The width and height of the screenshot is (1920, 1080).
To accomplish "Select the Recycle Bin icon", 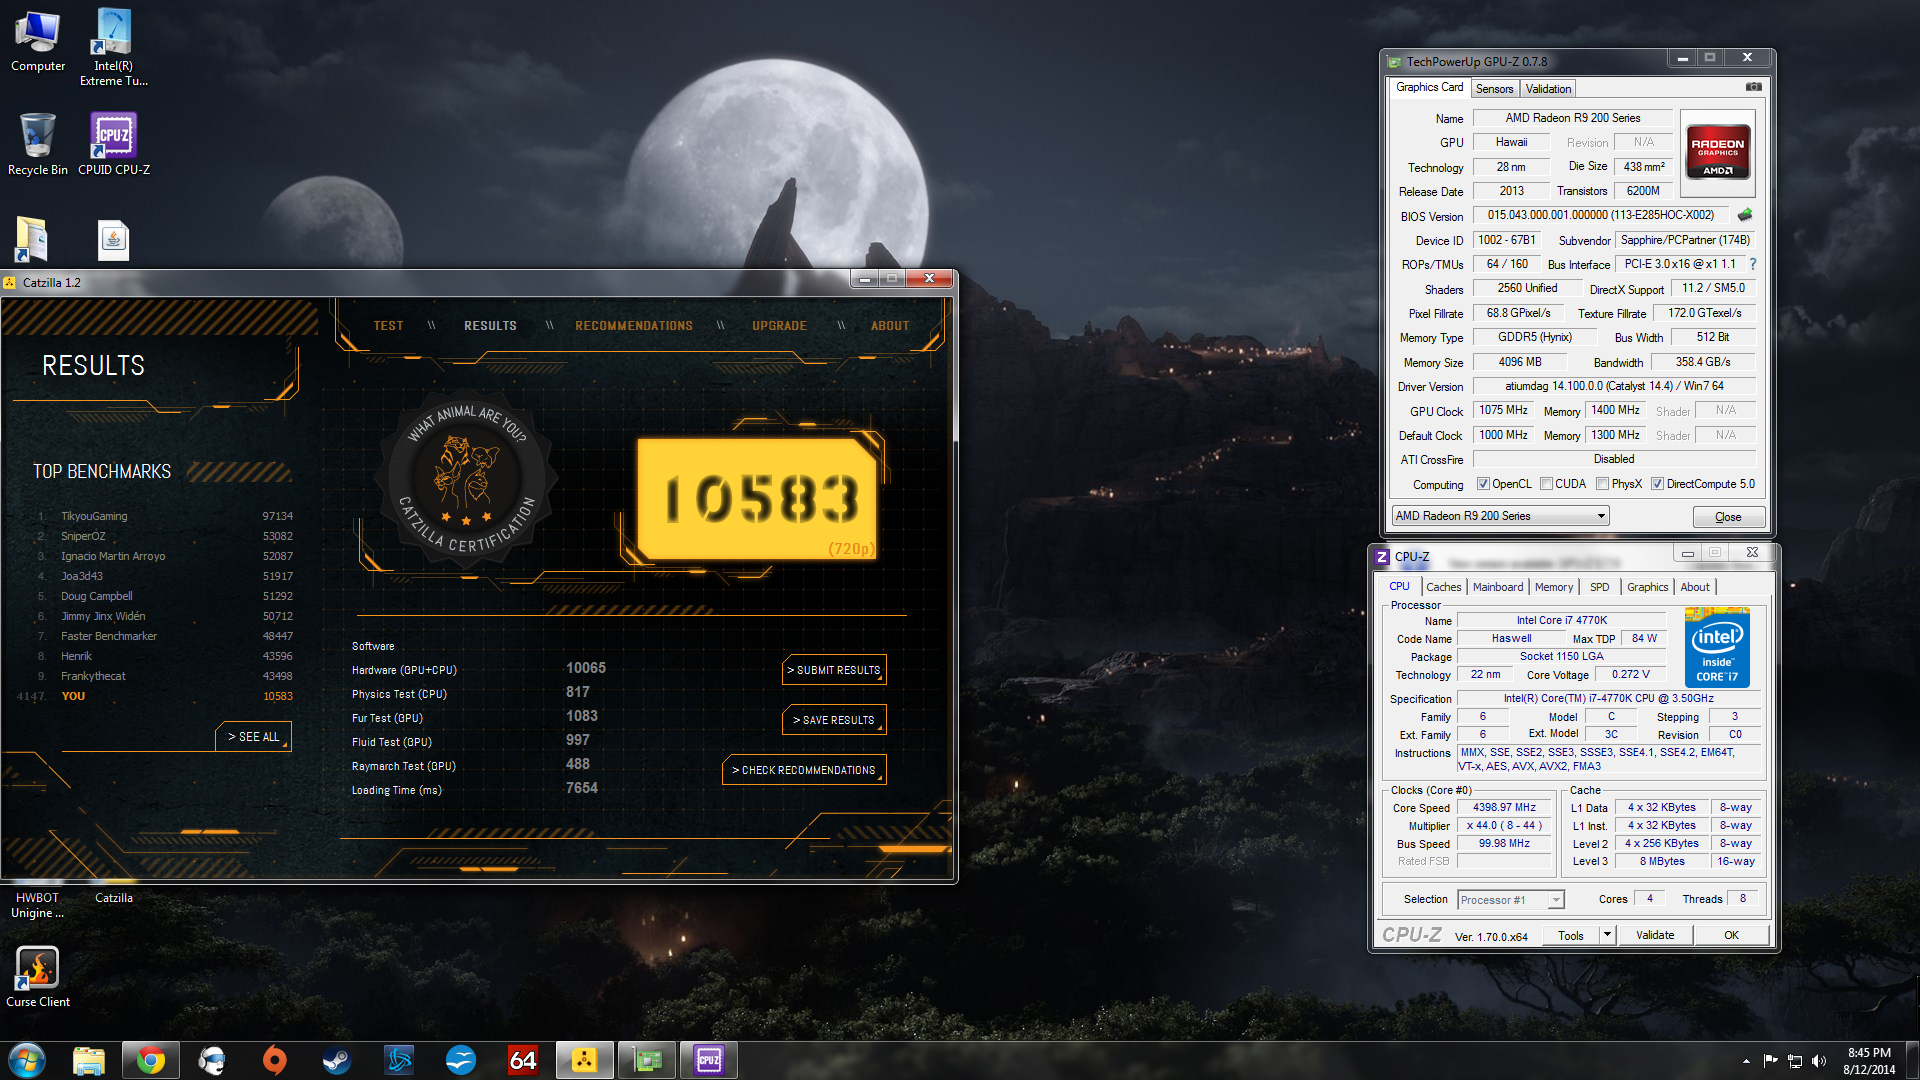I will click(38, 144).
